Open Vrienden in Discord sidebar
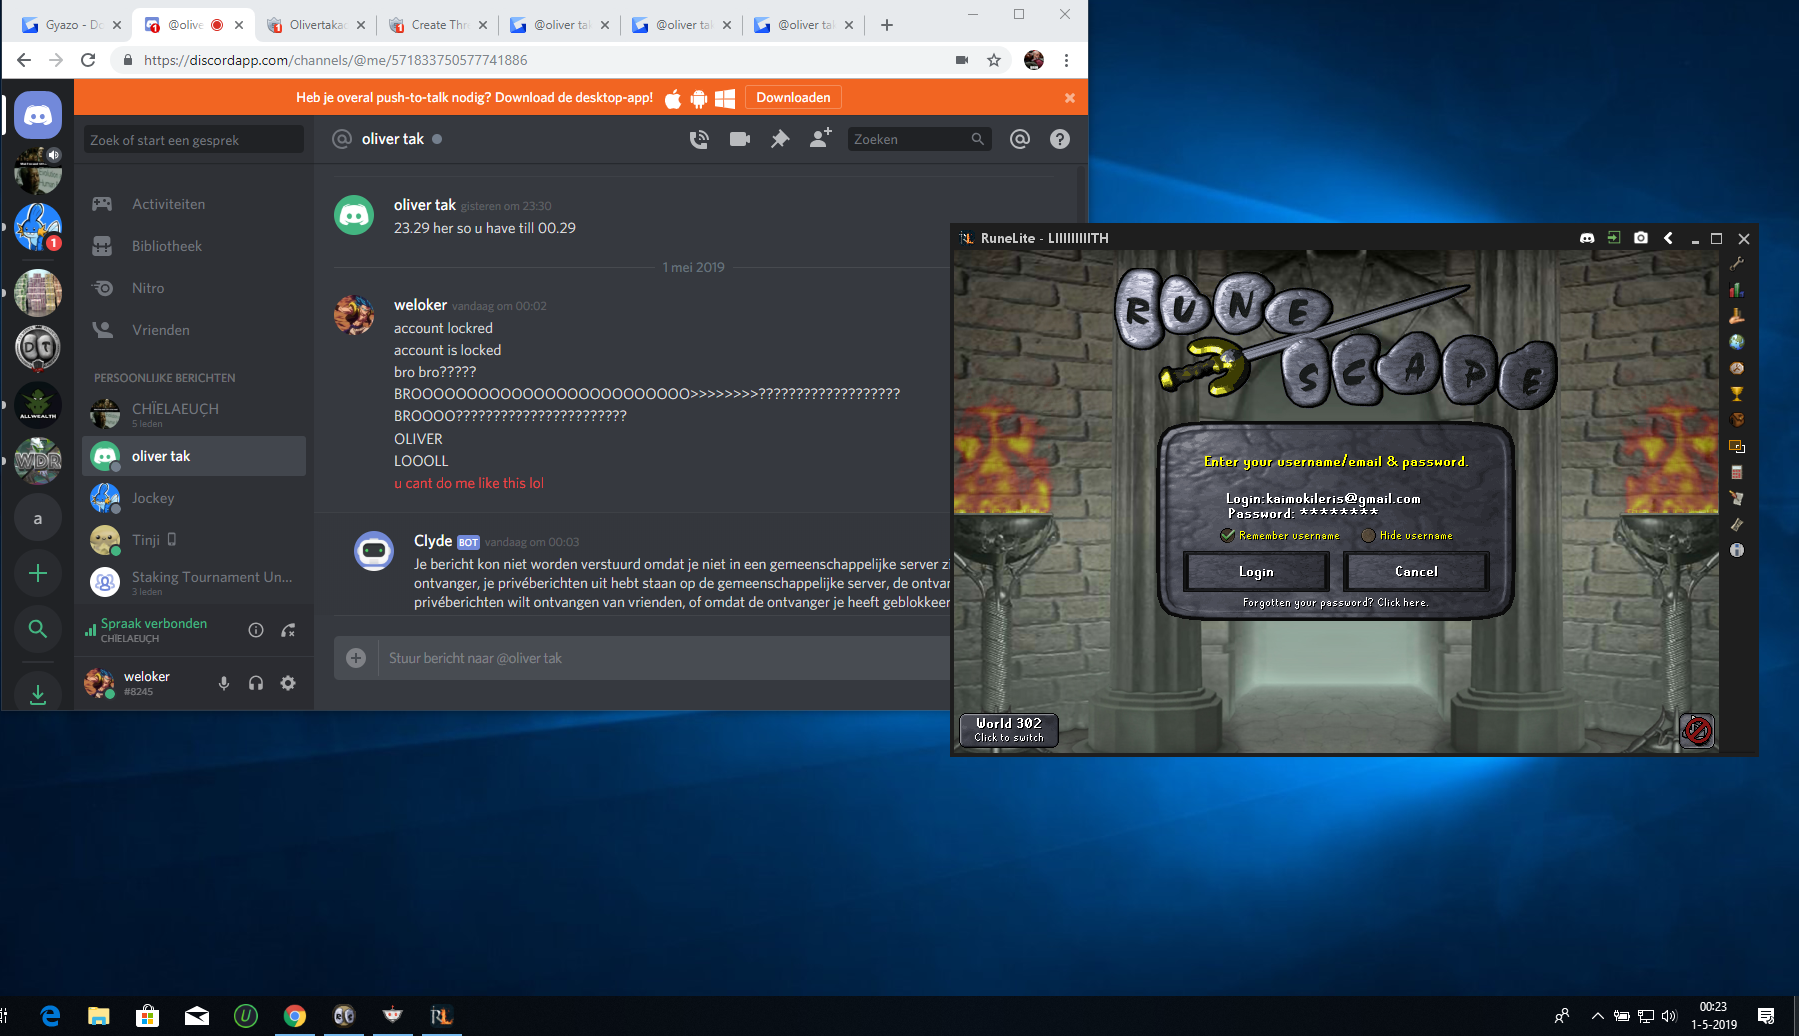This screenshot has width=1799, height=1036. tap(194, 330)
